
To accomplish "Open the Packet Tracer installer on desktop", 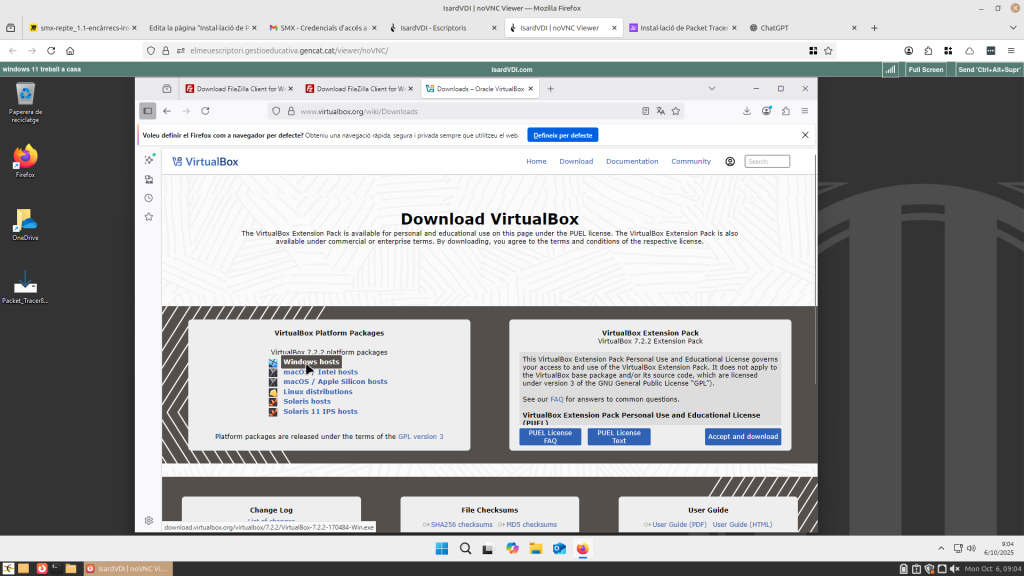I will click(25, 286).
